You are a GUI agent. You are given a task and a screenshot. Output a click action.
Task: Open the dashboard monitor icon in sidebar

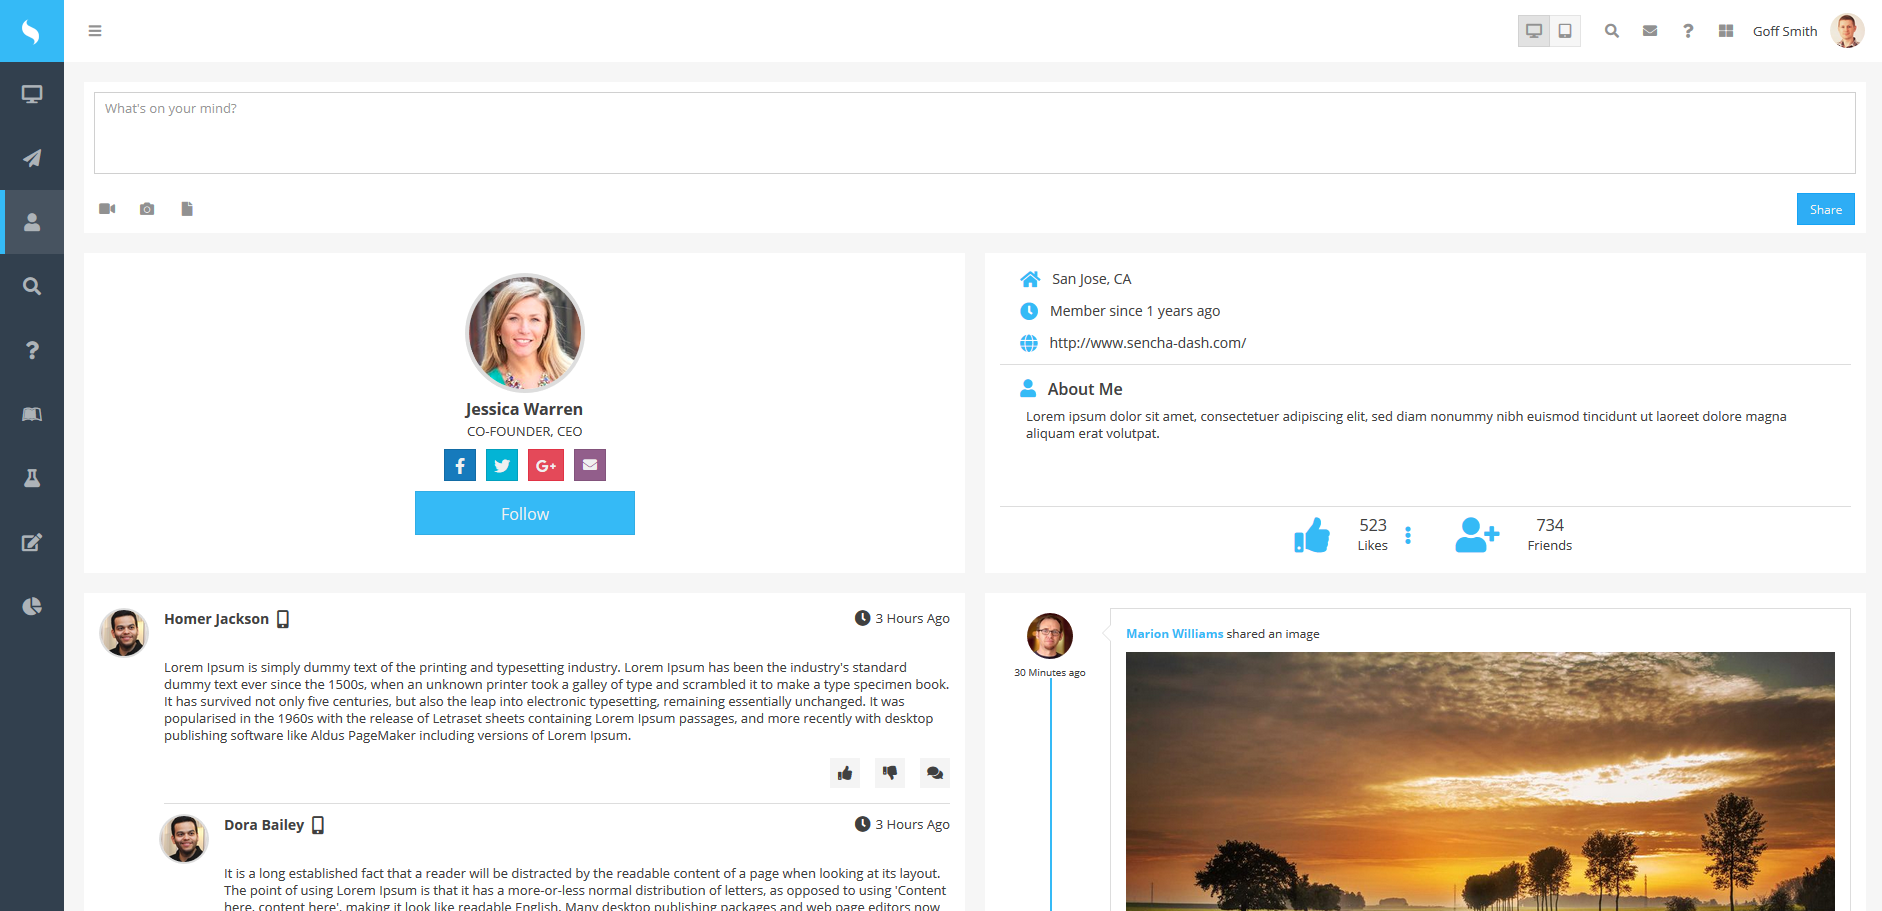(32, 94)
